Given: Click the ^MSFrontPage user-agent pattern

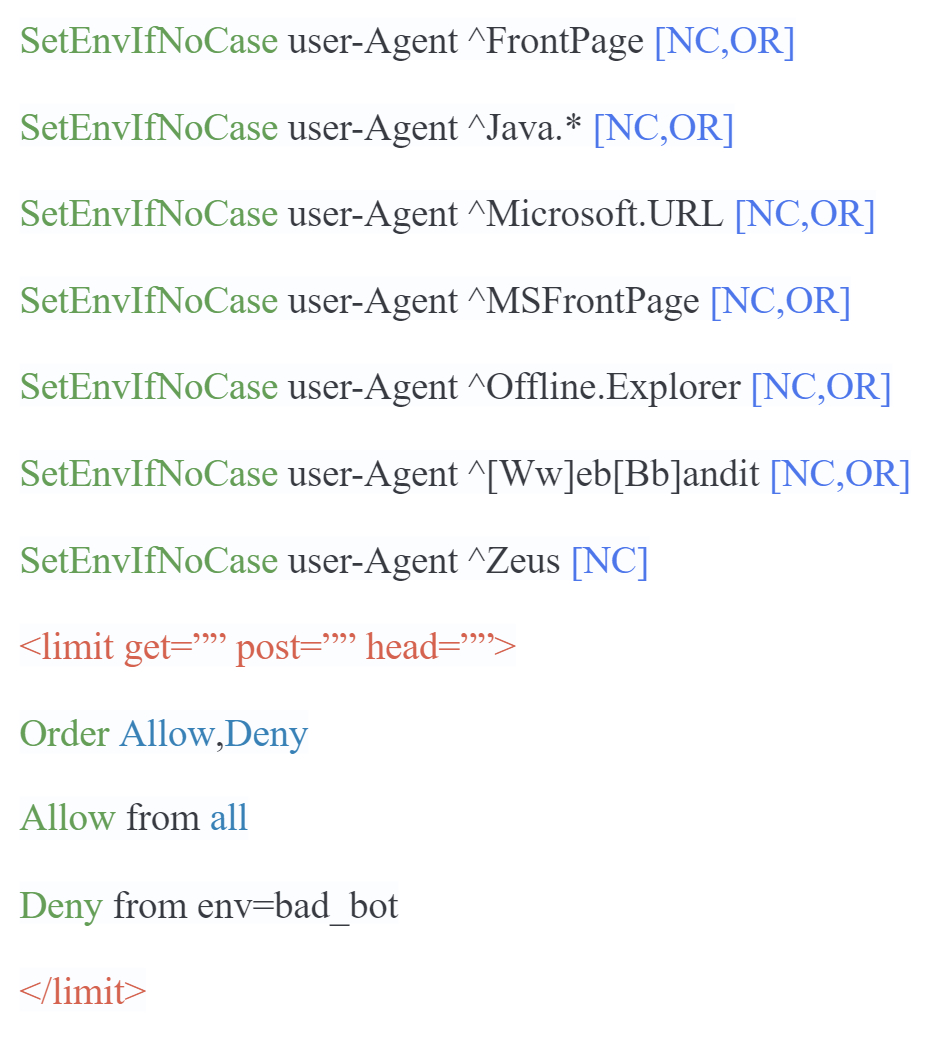Looking at the screenshot, I should click(x=584, y=301).
